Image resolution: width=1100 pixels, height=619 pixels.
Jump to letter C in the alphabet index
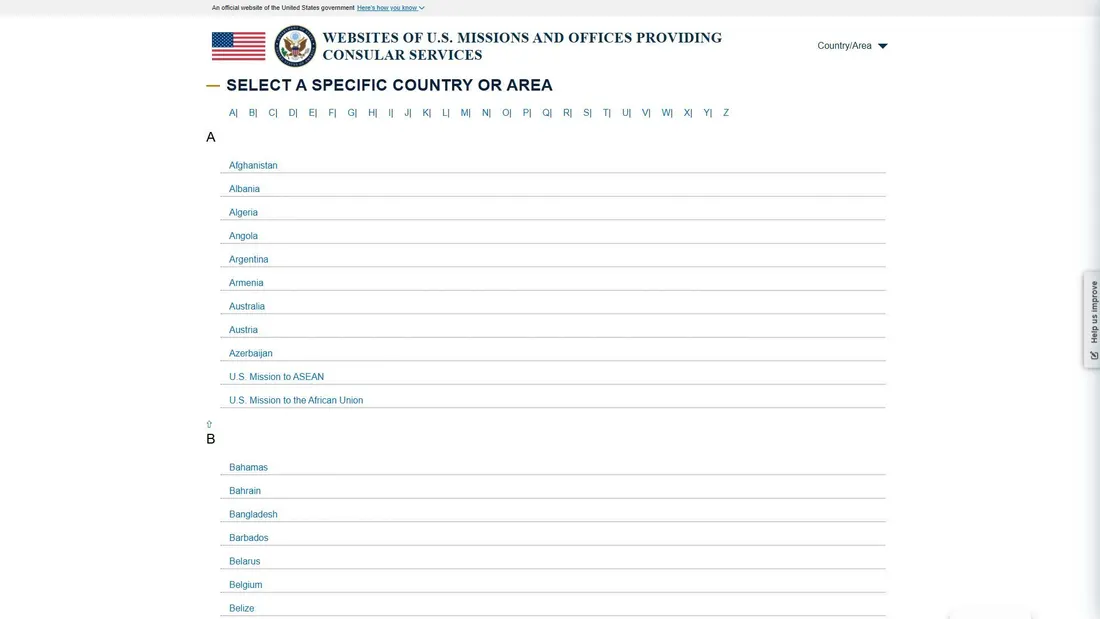273,112
